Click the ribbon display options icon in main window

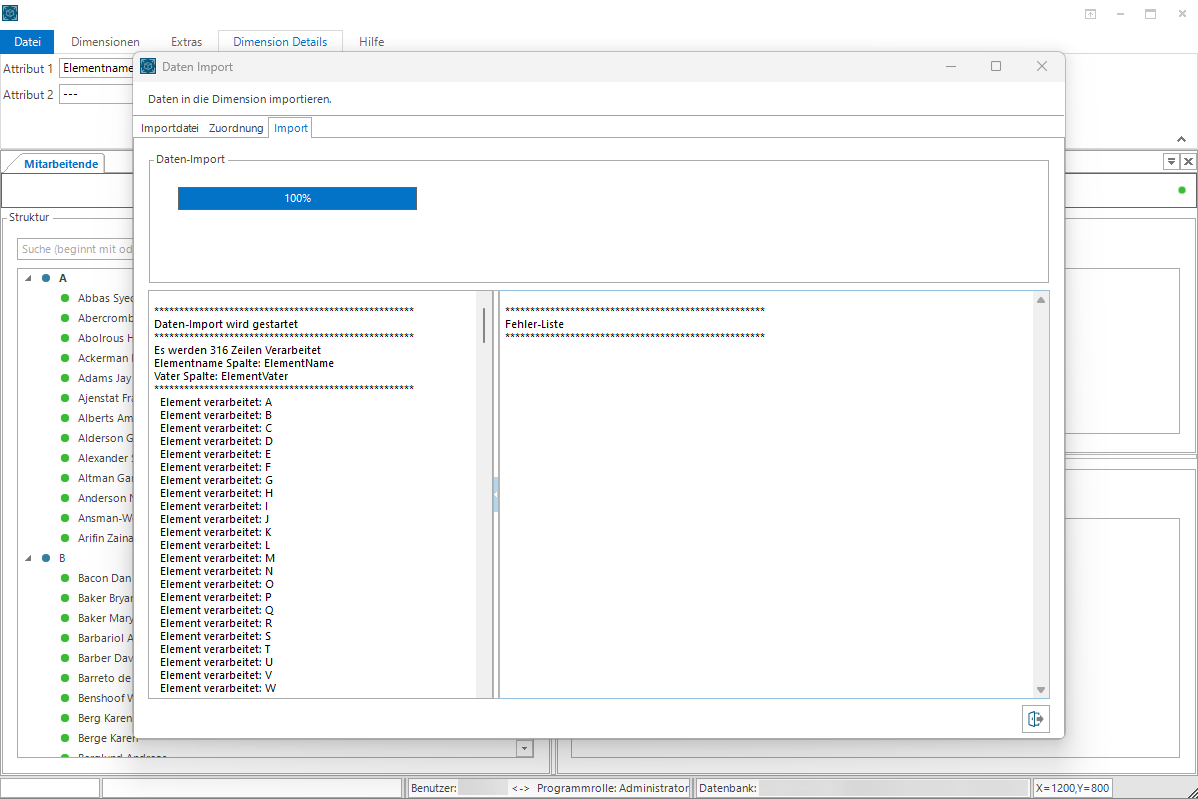[x=1090, y=14]
